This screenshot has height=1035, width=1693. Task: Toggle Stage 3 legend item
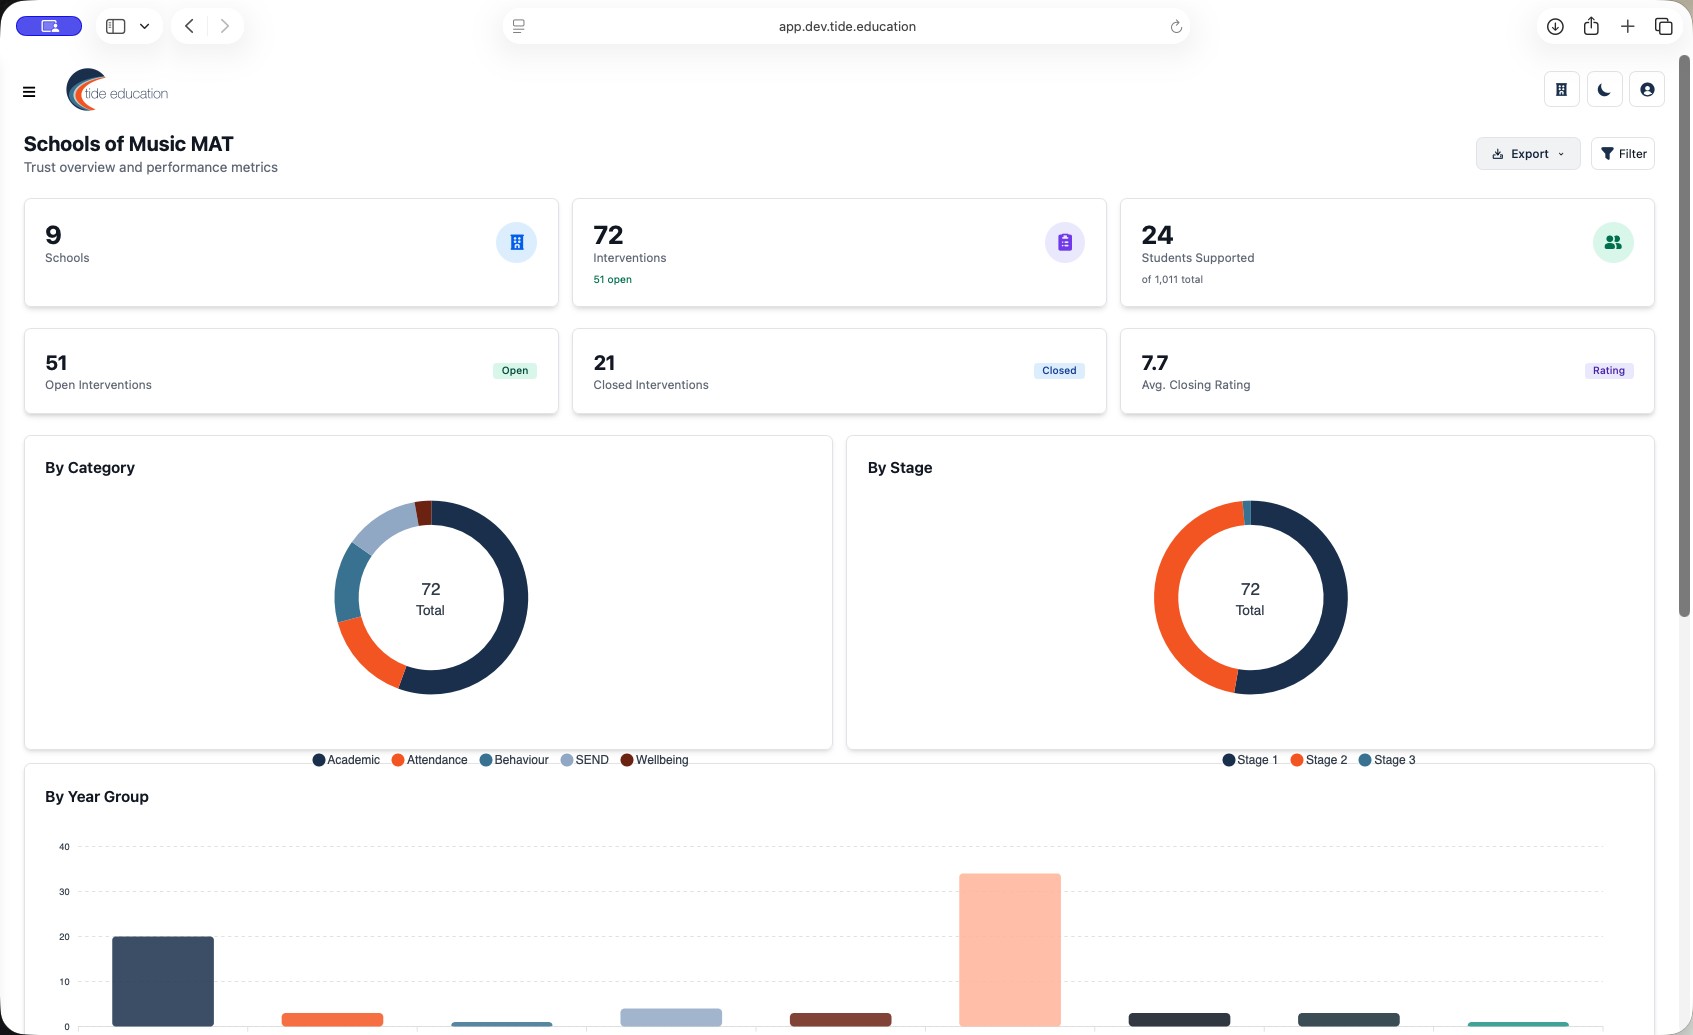click(1387, 760)
